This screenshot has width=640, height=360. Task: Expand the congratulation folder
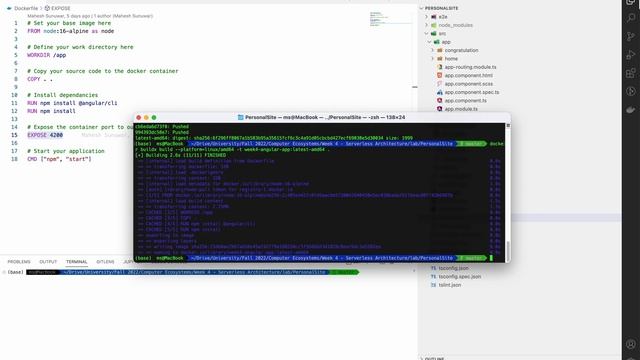click(x=433, y=50)
